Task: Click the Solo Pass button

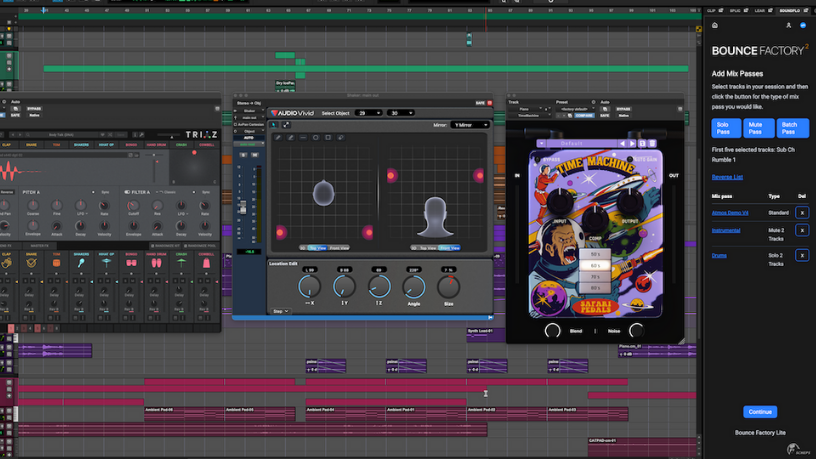Action: [725, 128]
